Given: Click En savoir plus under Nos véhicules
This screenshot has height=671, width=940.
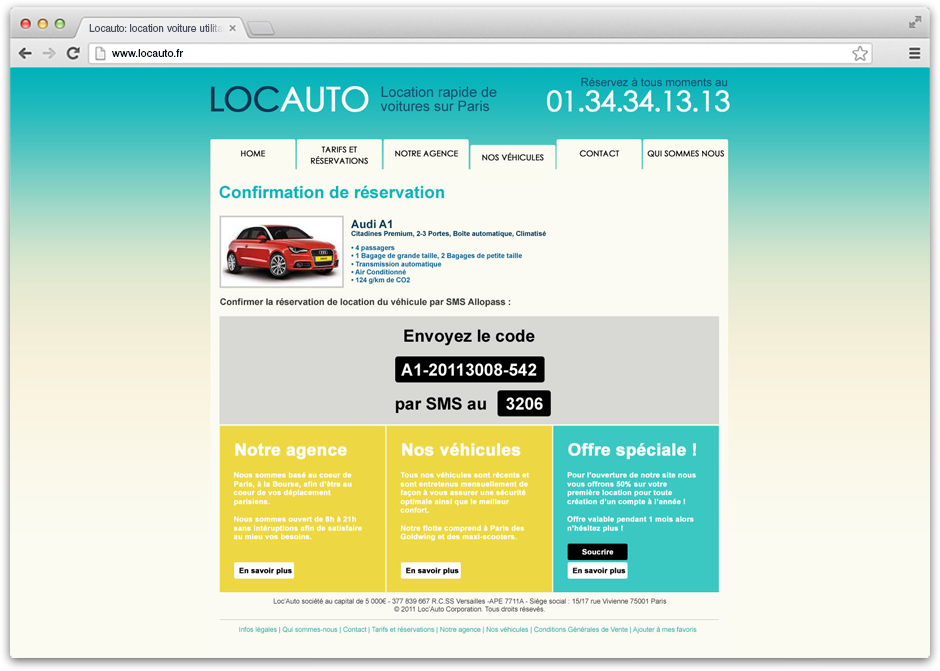Looking at the screenshot, I should pyautogui.click(x=431, y=570).
